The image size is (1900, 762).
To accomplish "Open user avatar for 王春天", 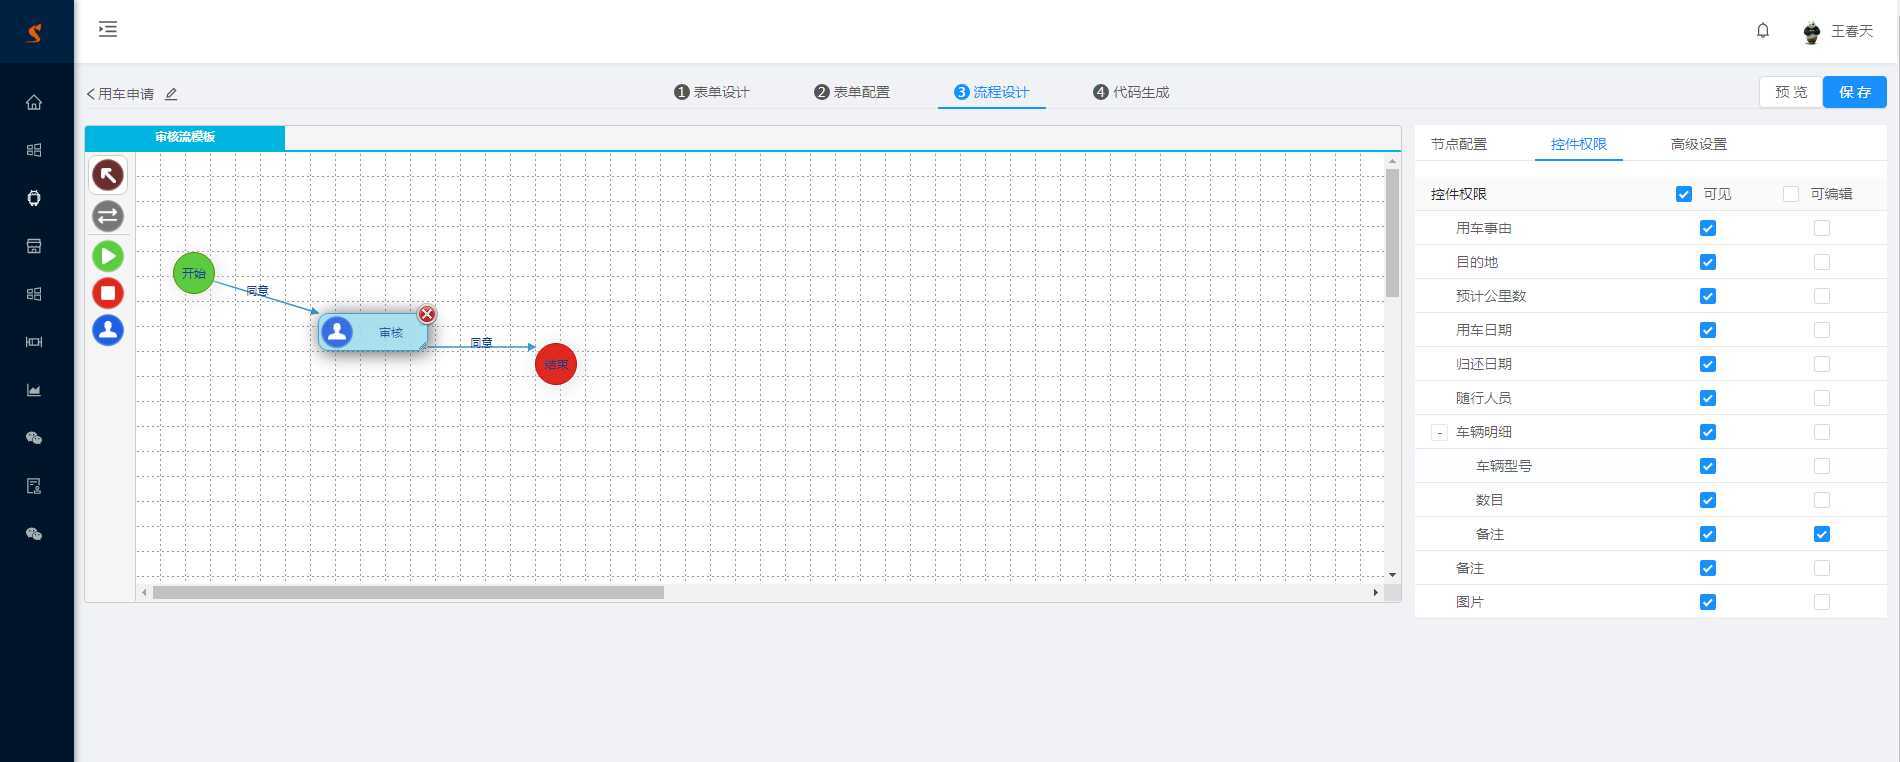I will point(1812,32).
